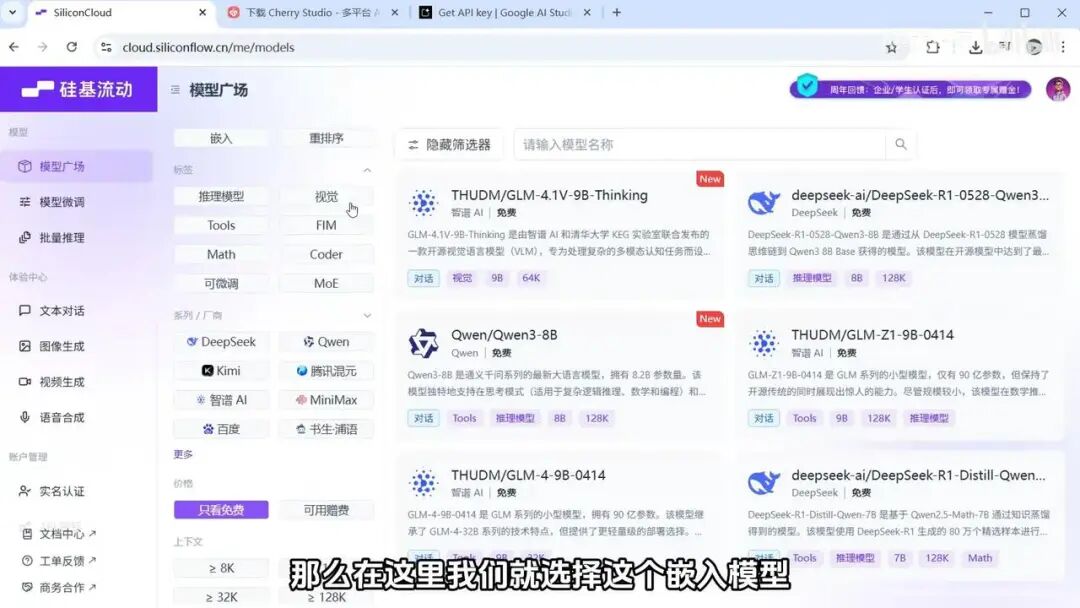Click the model name search field
Screen dimensions: 1080x608
click(700, 145)
